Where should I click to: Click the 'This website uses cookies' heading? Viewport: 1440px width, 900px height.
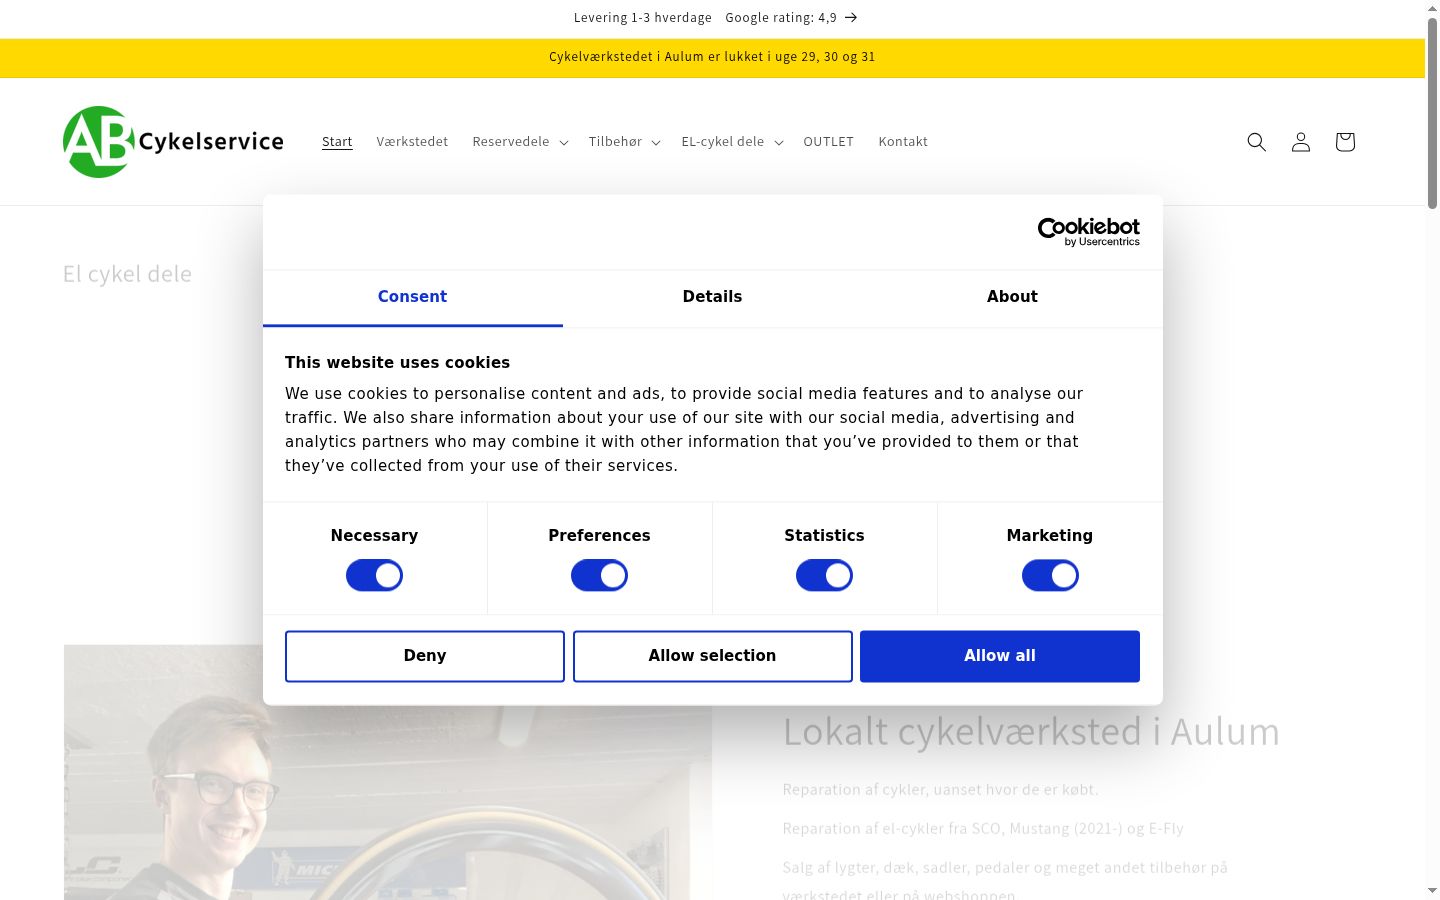(x=397, y=363)
